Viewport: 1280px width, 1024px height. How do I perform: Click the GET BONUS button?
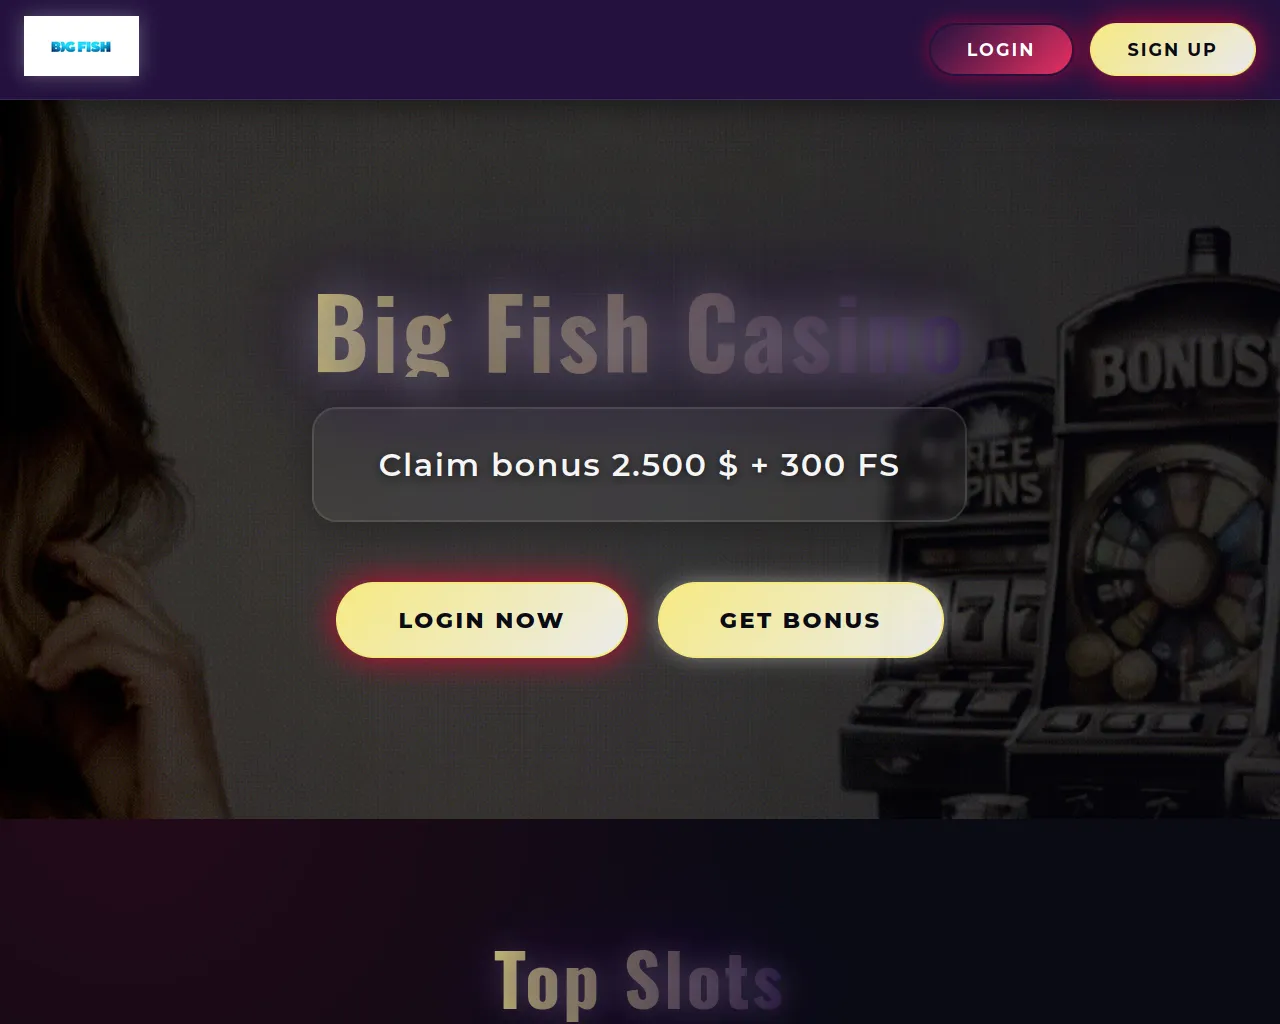coord(800,620)
